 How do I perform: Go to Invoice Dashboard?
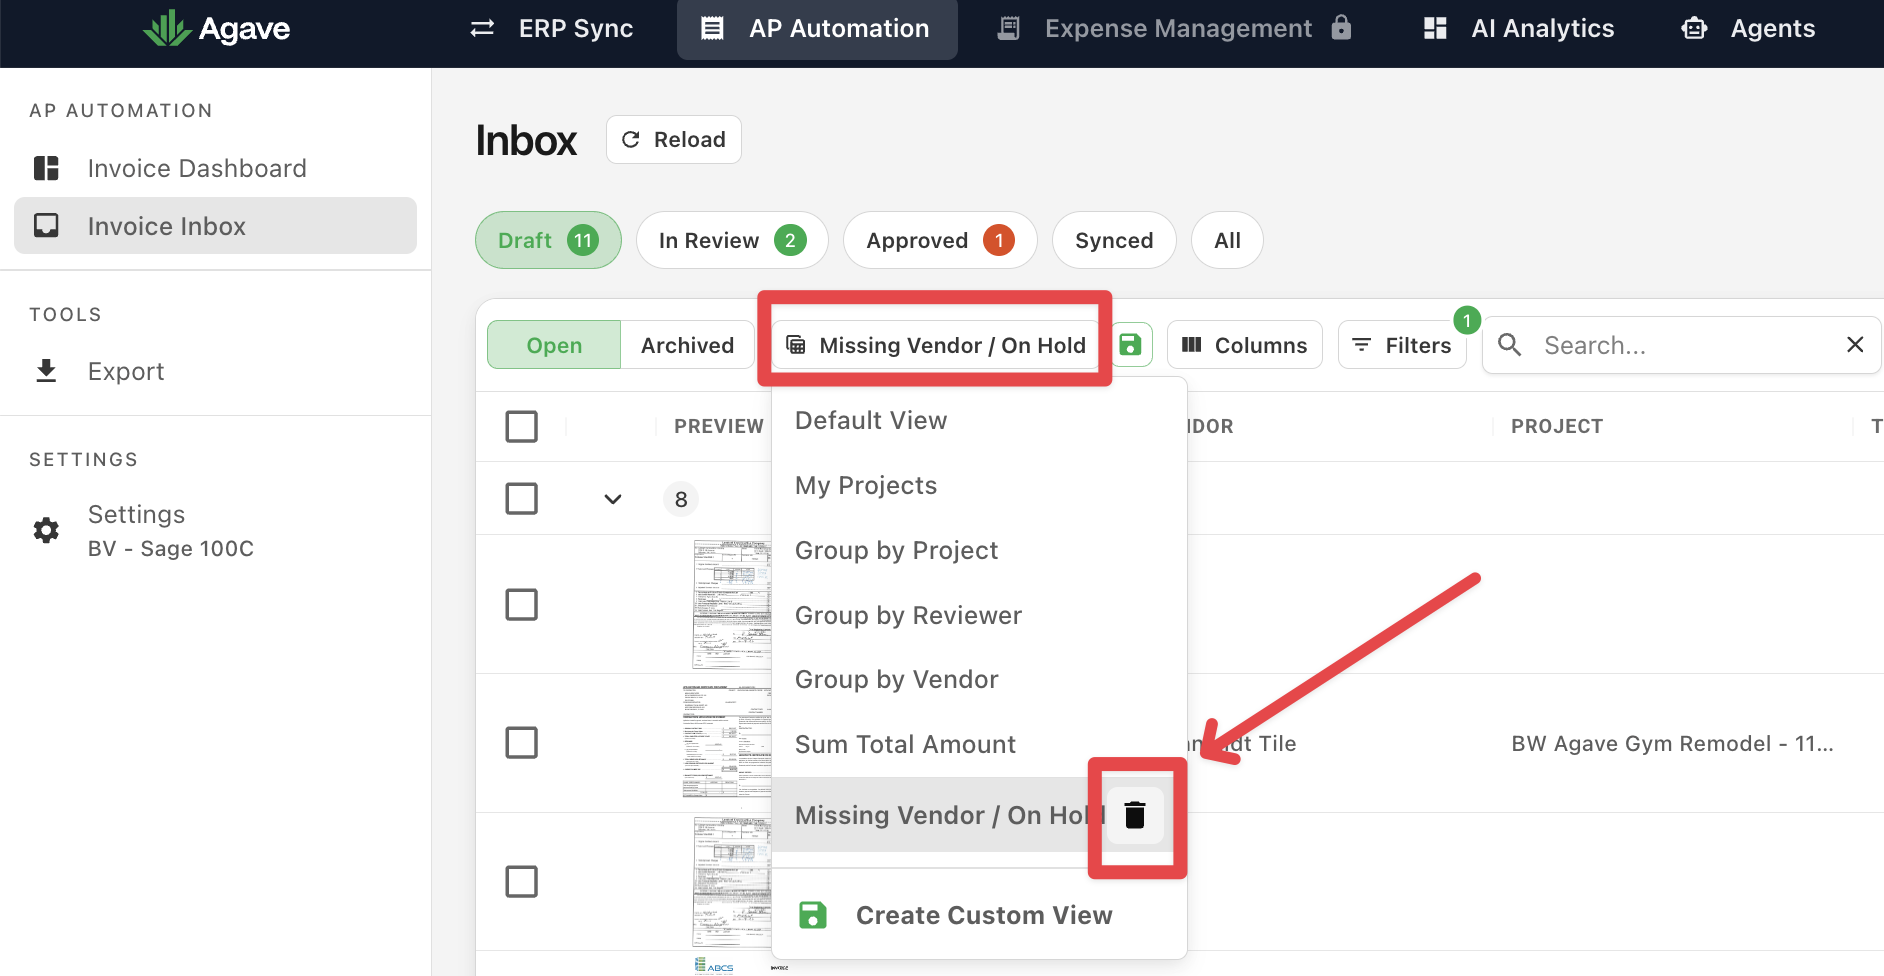[x=215, y=168]
